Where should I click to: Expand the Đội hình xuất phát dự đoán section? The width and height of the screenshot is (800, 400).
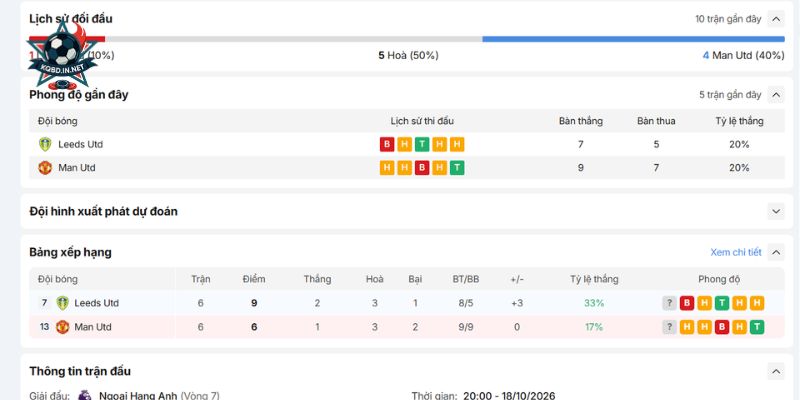(776, 211)
